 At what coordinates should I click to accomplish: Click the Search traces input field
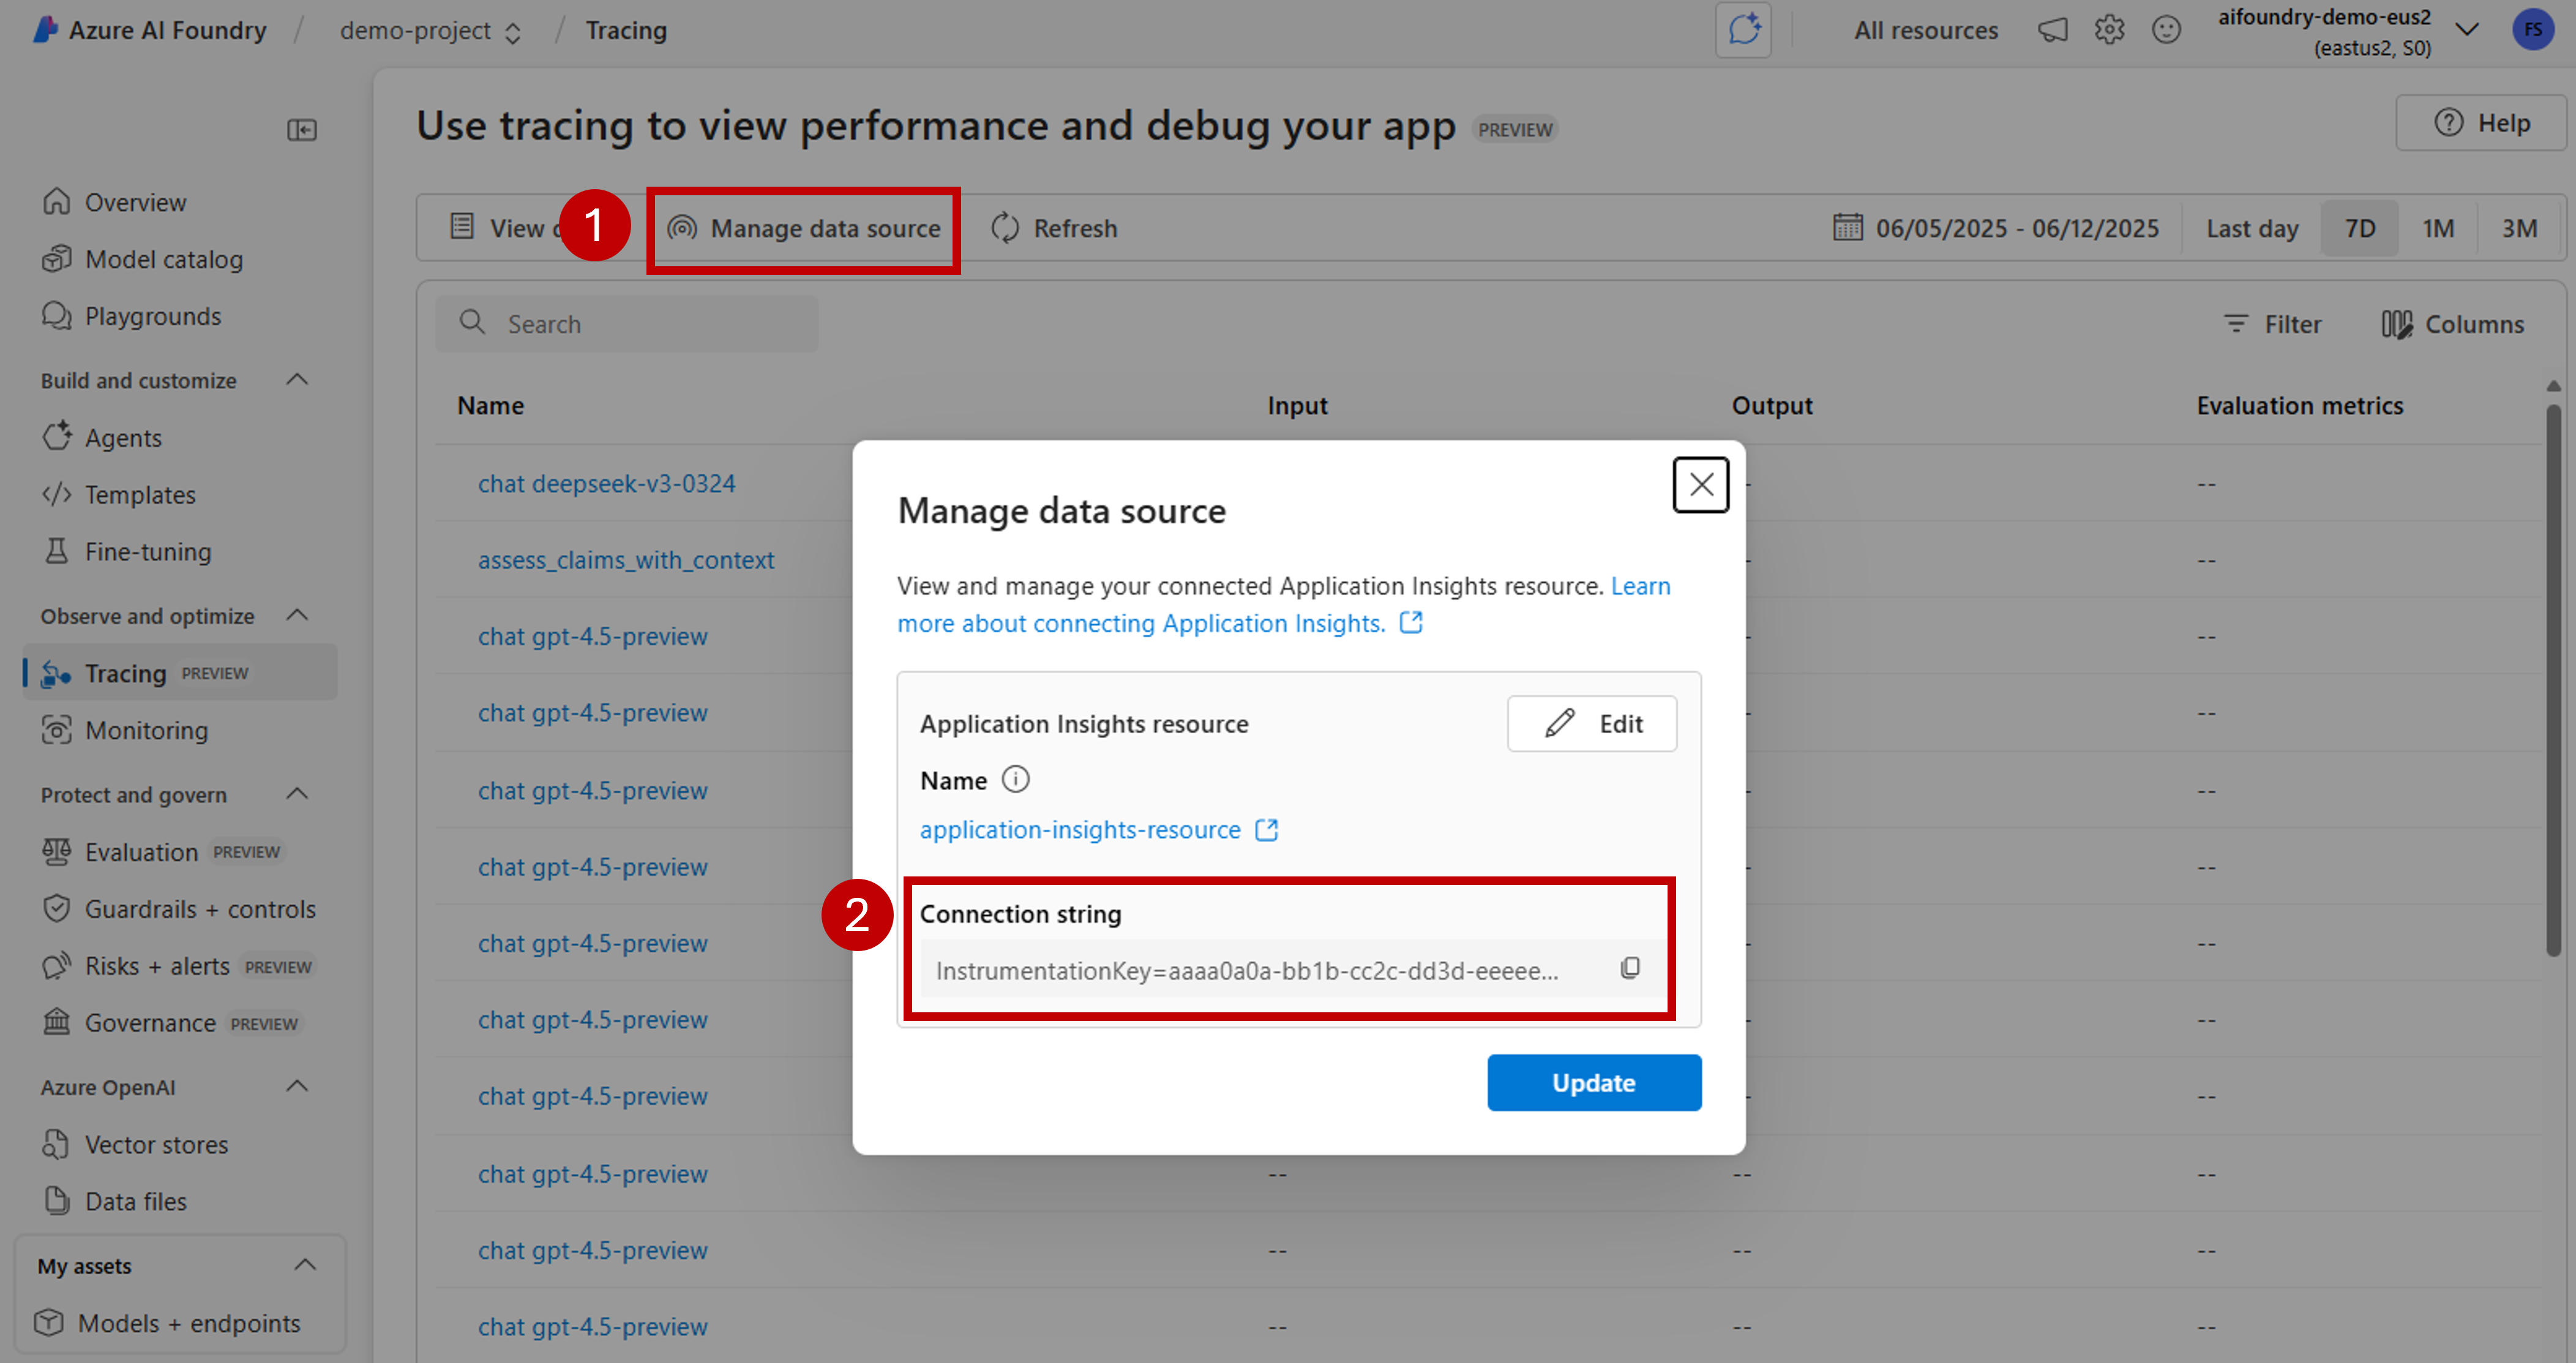(x=626, y=324)
